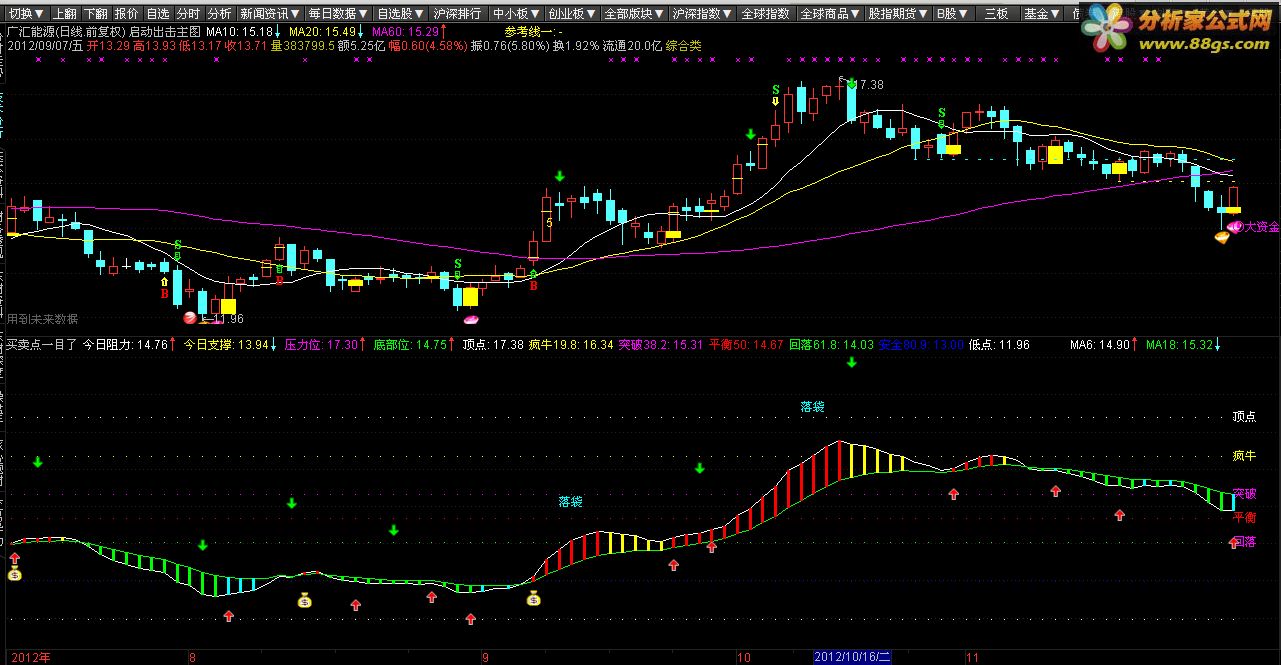This screenshot has width=1281, height=665.
Task: Click the green S marker above August's first B
Action: click(x=178, y=244)
